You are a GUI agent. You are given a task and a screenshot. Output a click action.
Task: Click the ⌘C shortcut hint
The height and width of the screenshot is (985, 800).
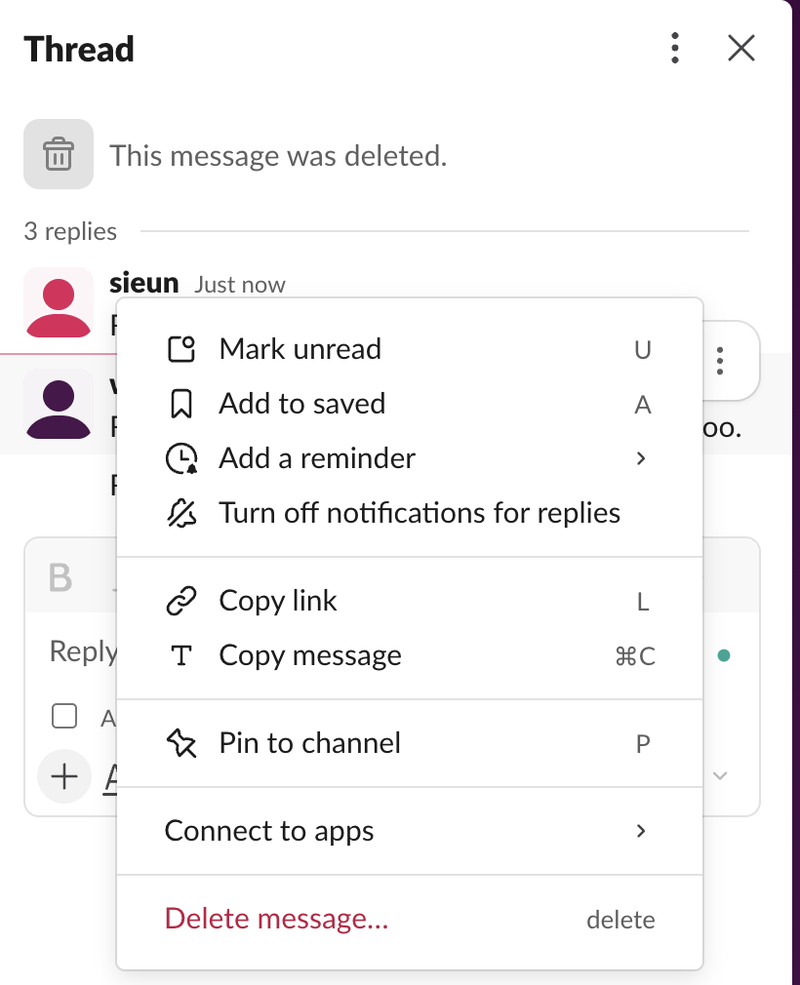click(635, 656)
